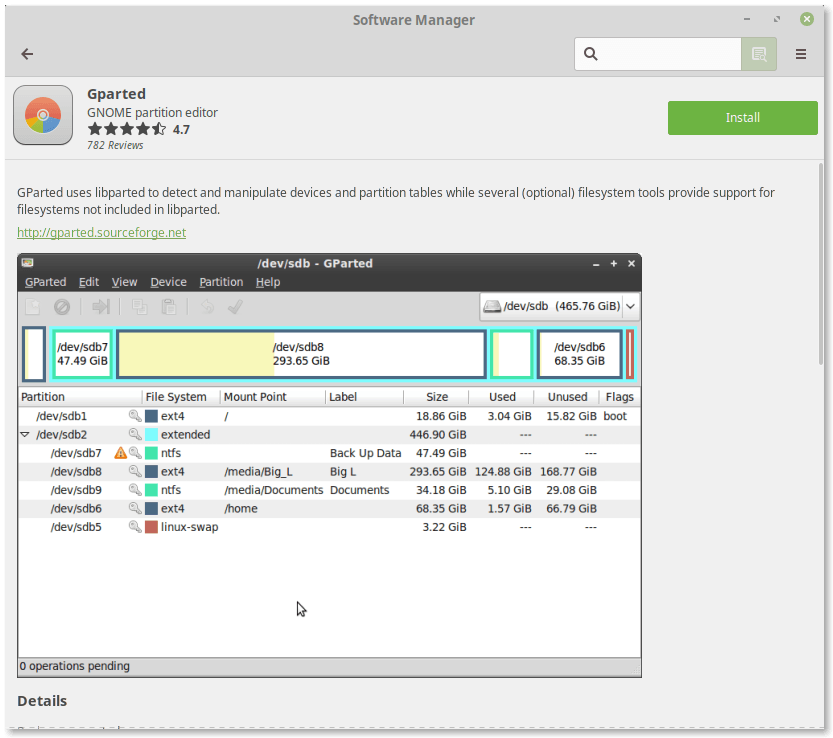
Task: Close the Software Manager window
Action: 806,19
